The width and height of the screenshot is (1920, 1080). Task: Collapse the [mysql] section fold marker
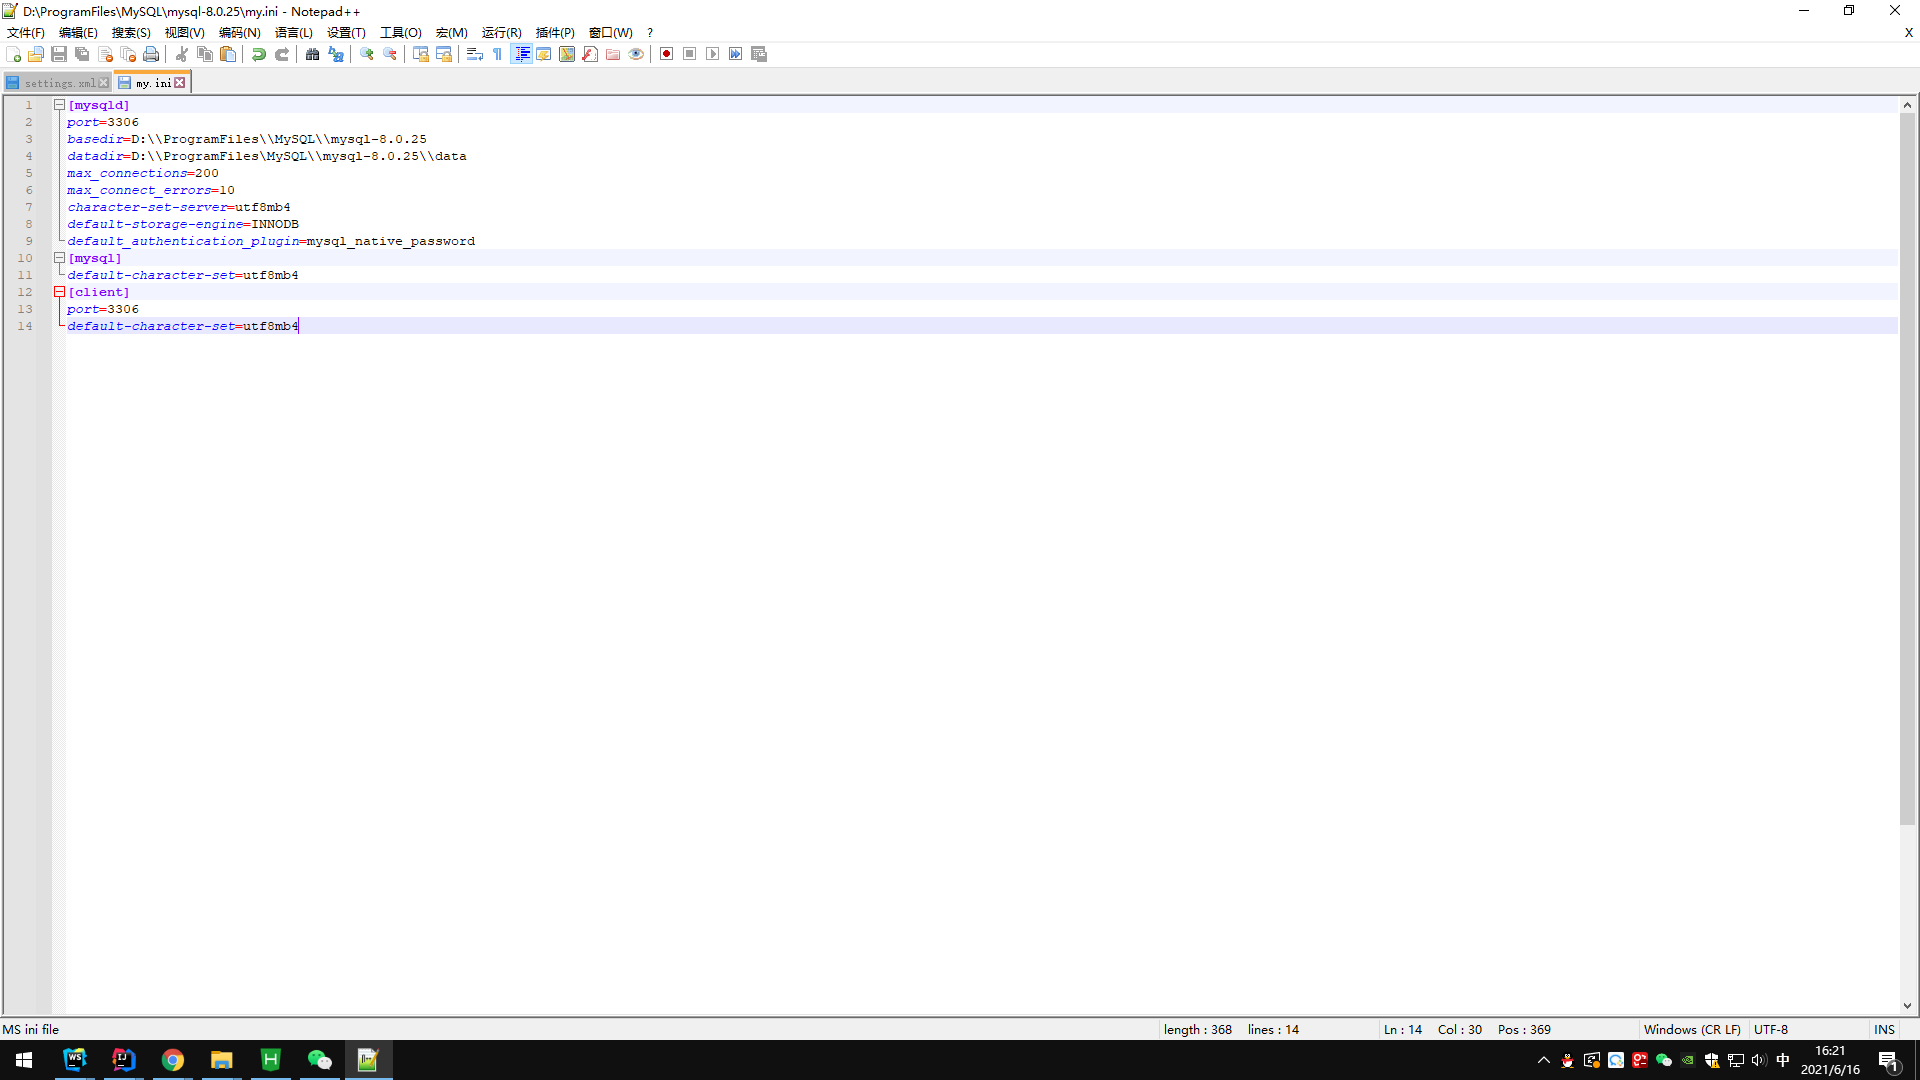click(x=59, y=258)
